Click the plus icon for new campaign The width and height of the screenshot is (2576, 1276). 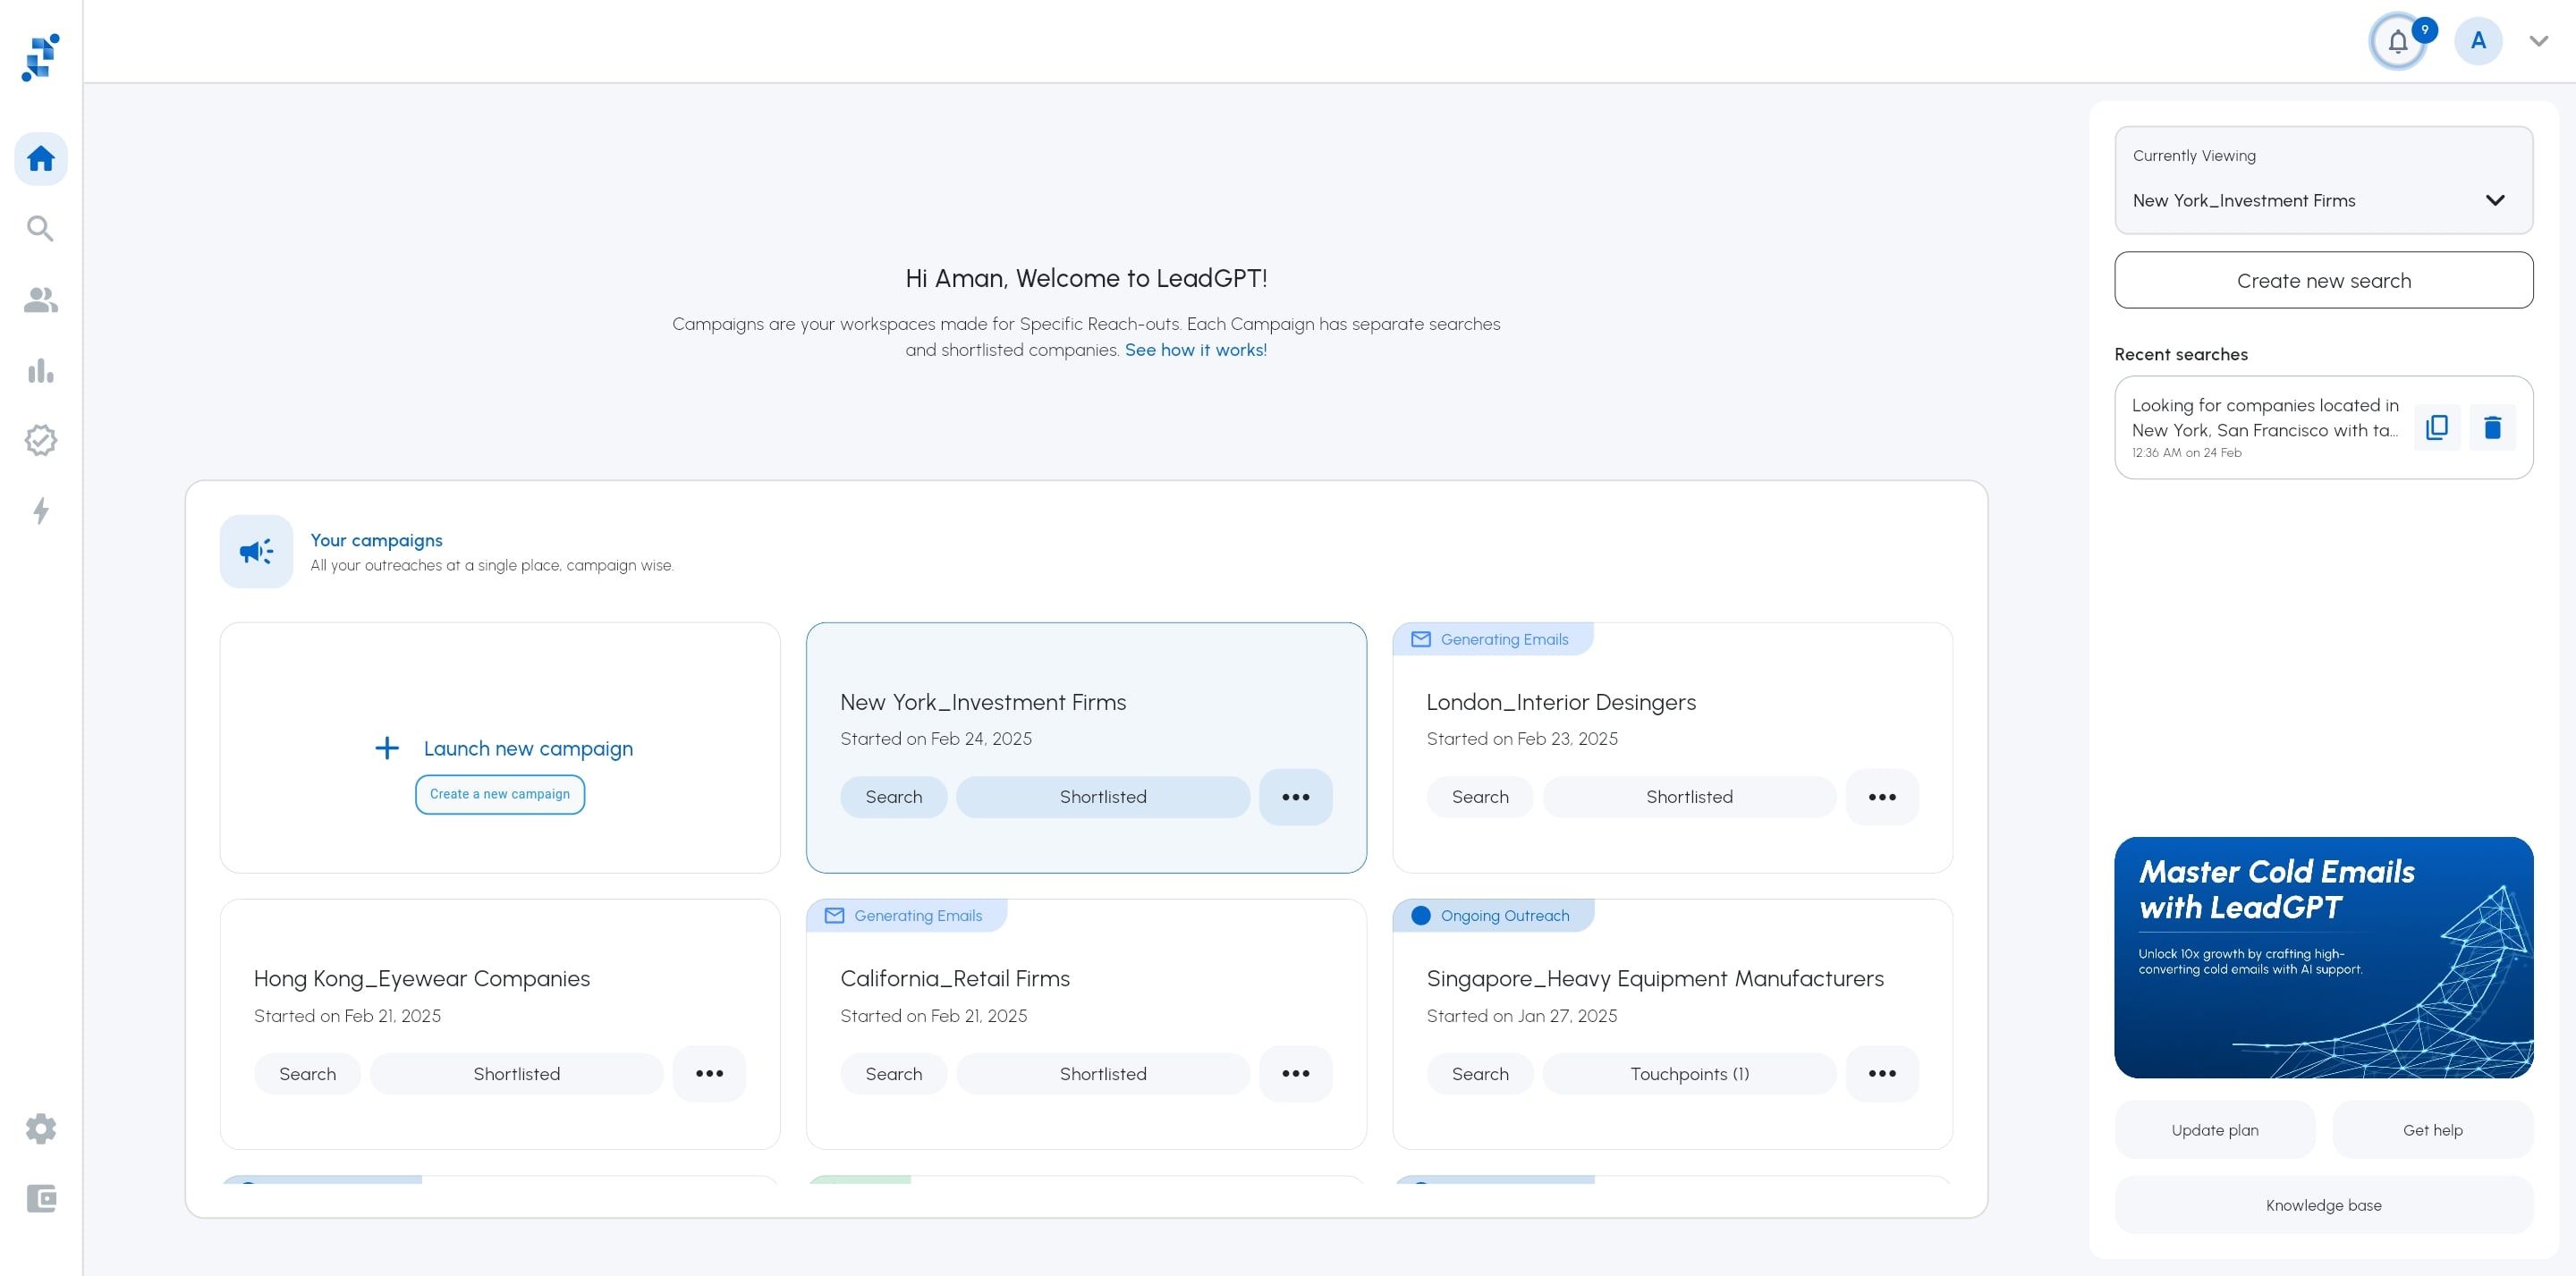tap(387, 748)
